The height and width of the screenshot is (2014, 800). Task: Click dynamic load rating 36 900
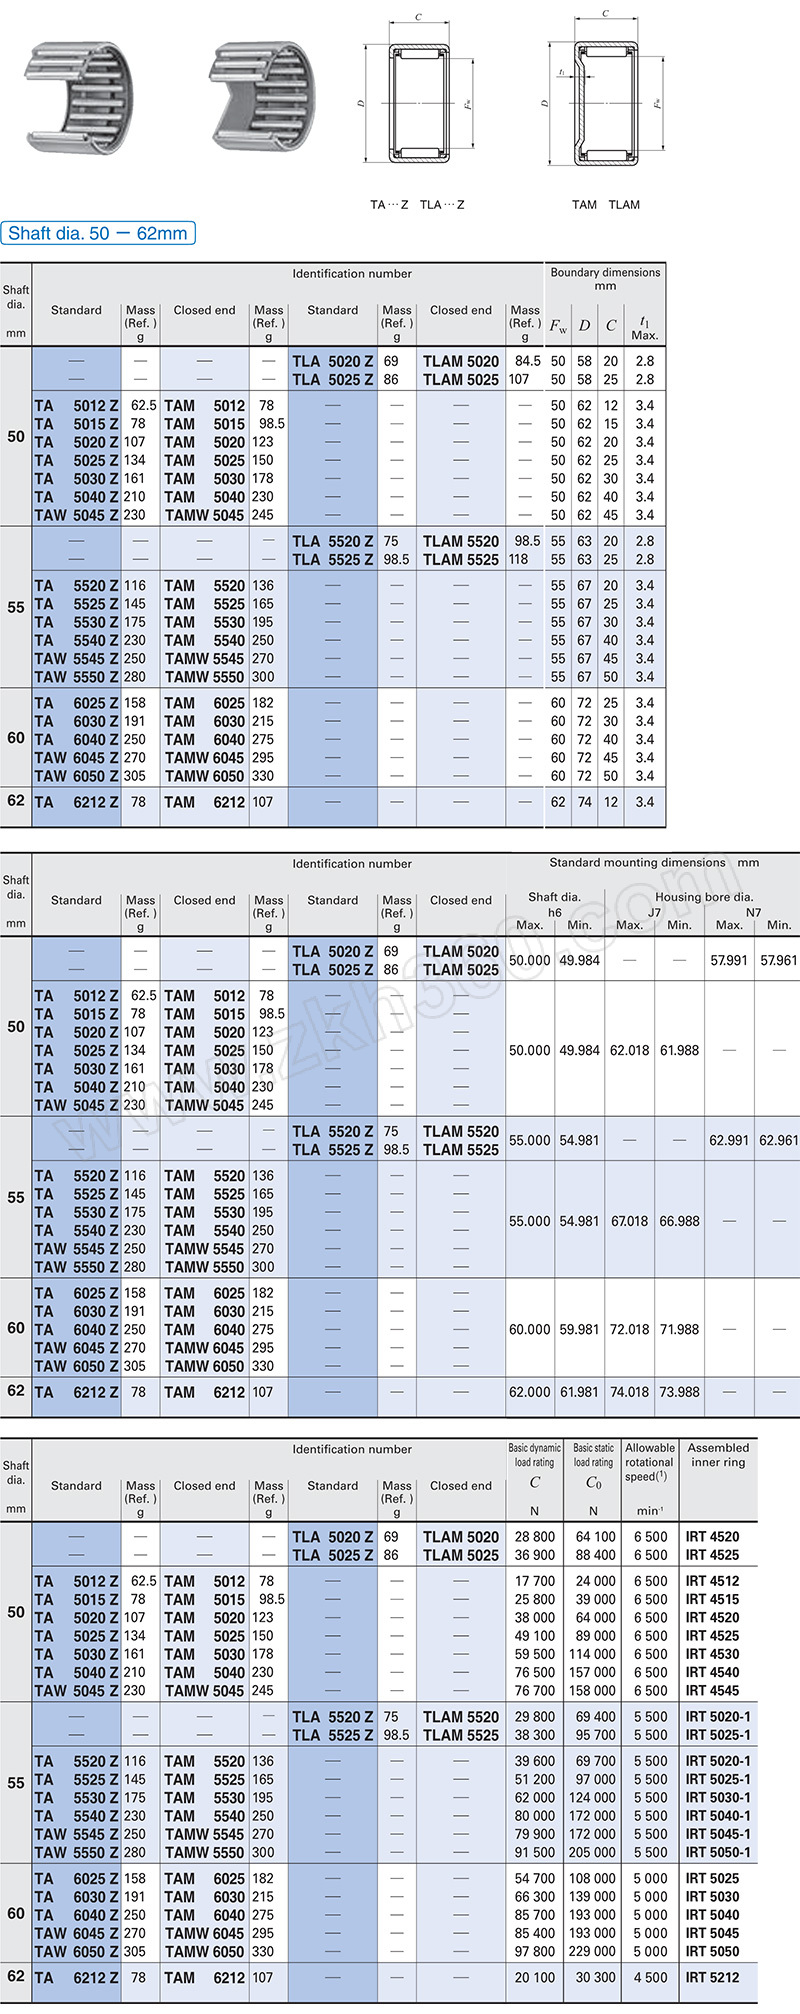pos(535,1555)
